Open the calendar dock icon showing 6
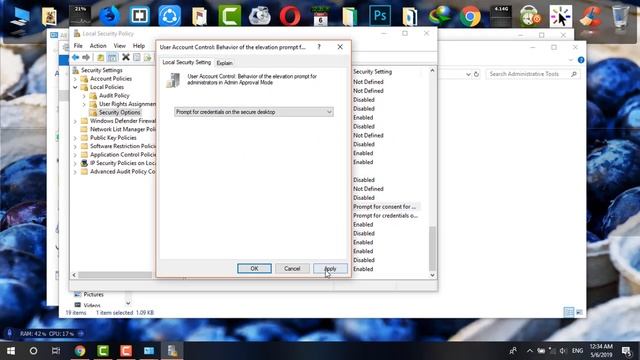640x360 pixels. 320,16
